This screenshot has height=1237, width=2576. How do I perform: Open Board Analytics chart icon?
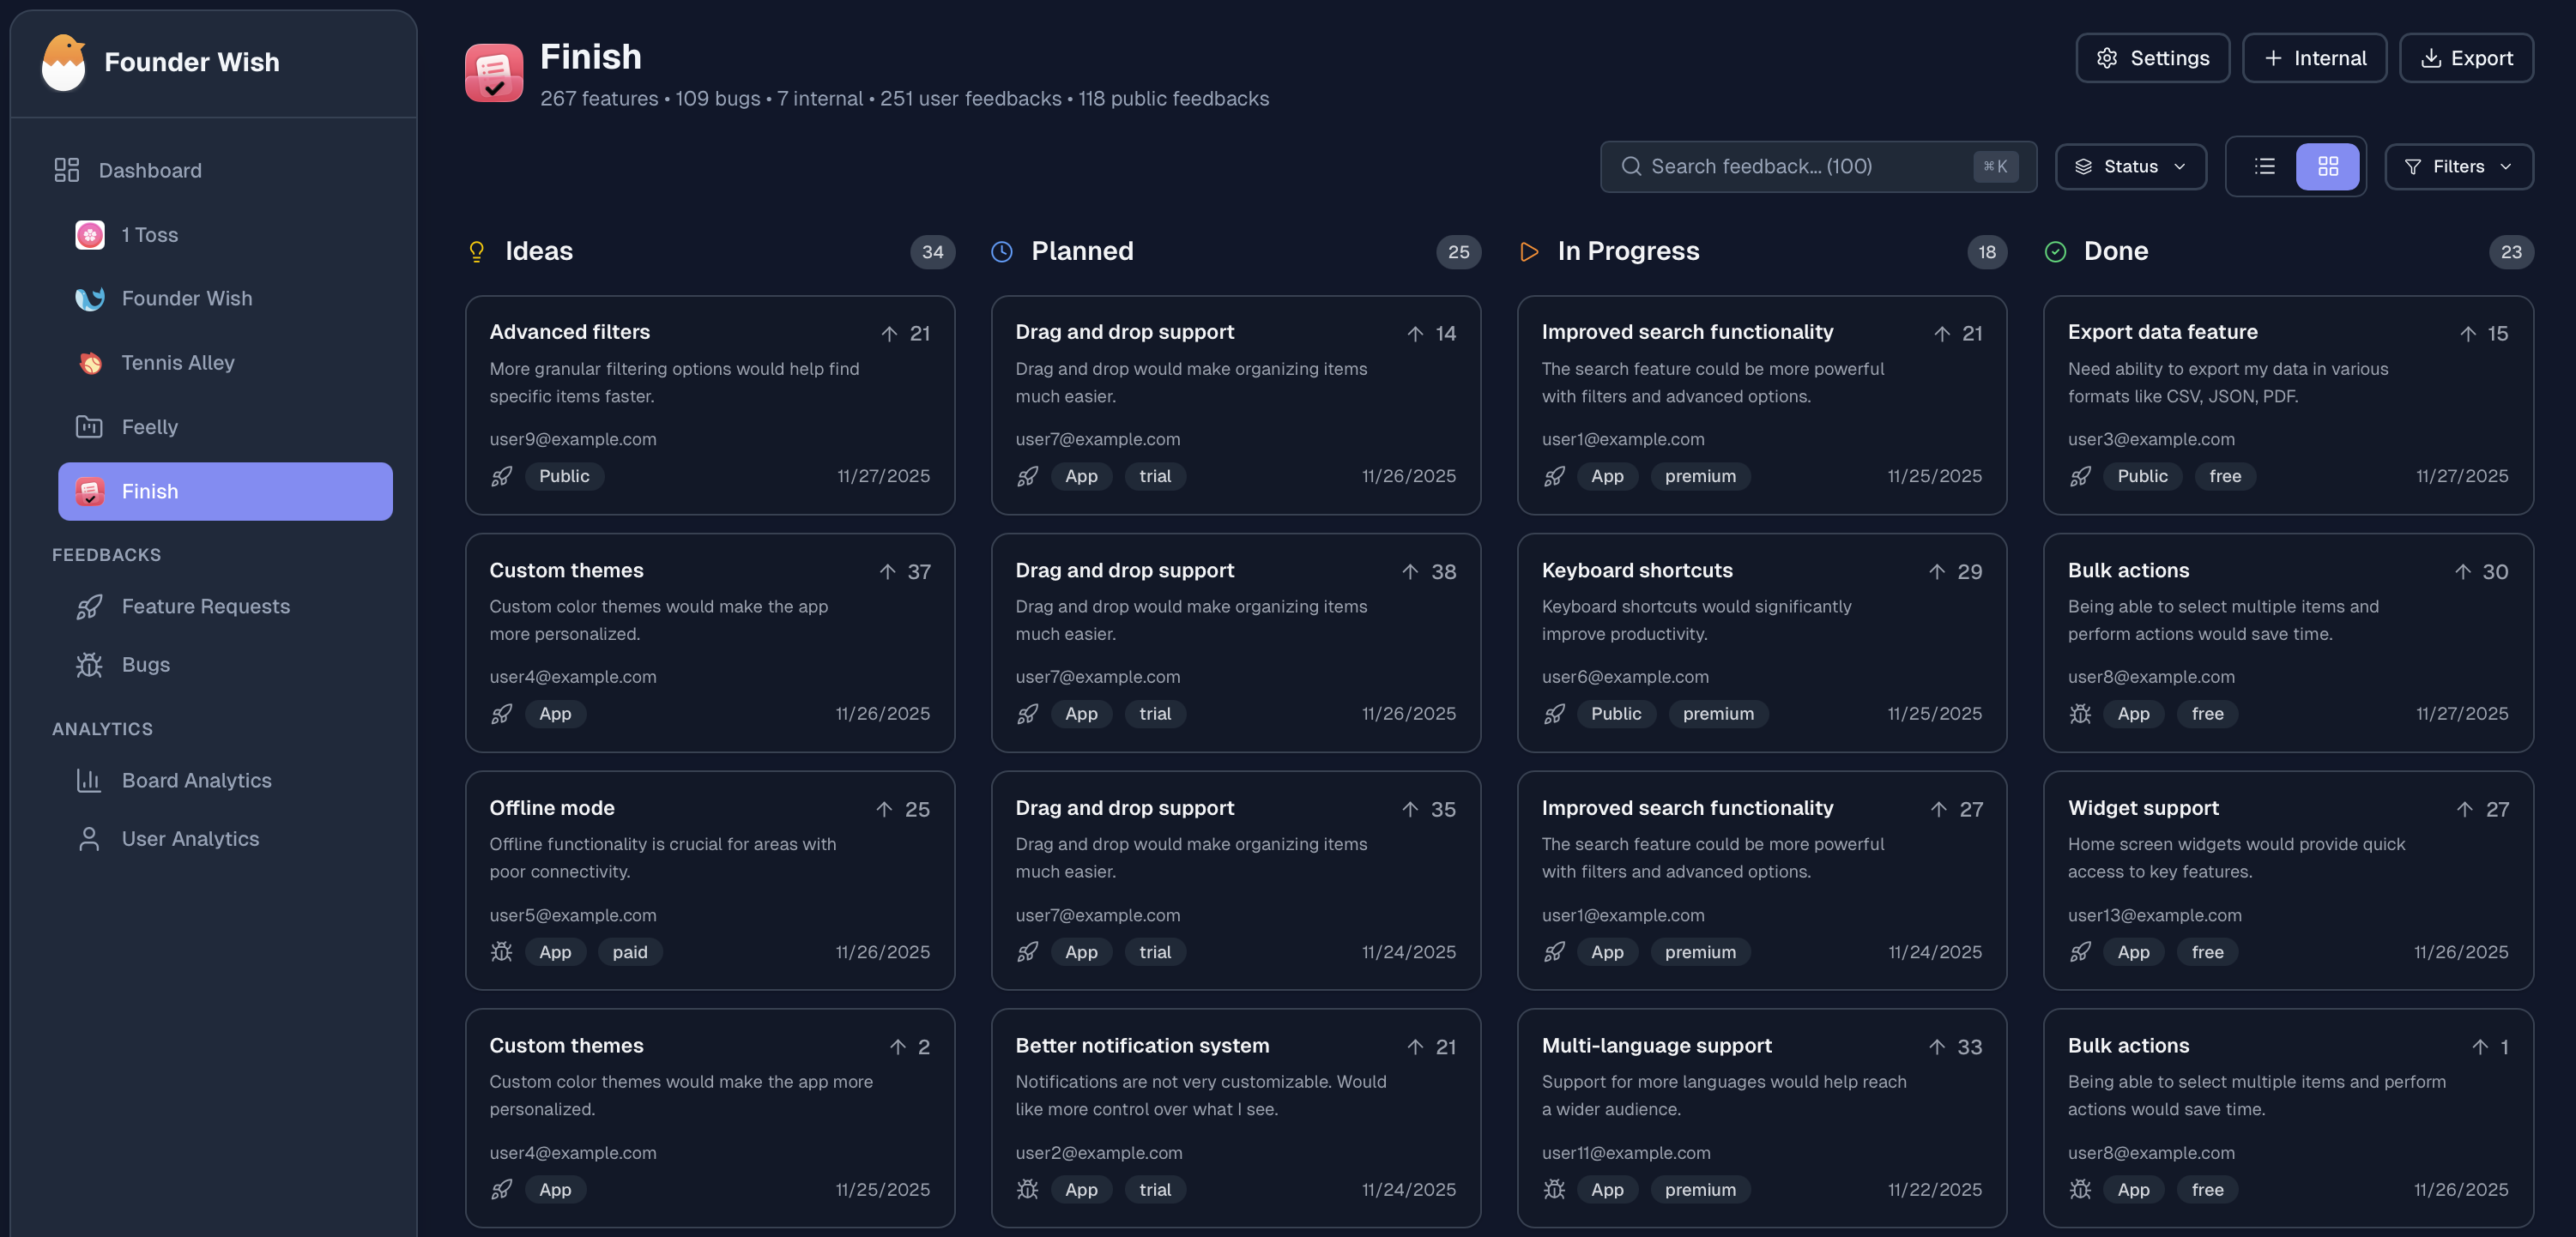89,780
